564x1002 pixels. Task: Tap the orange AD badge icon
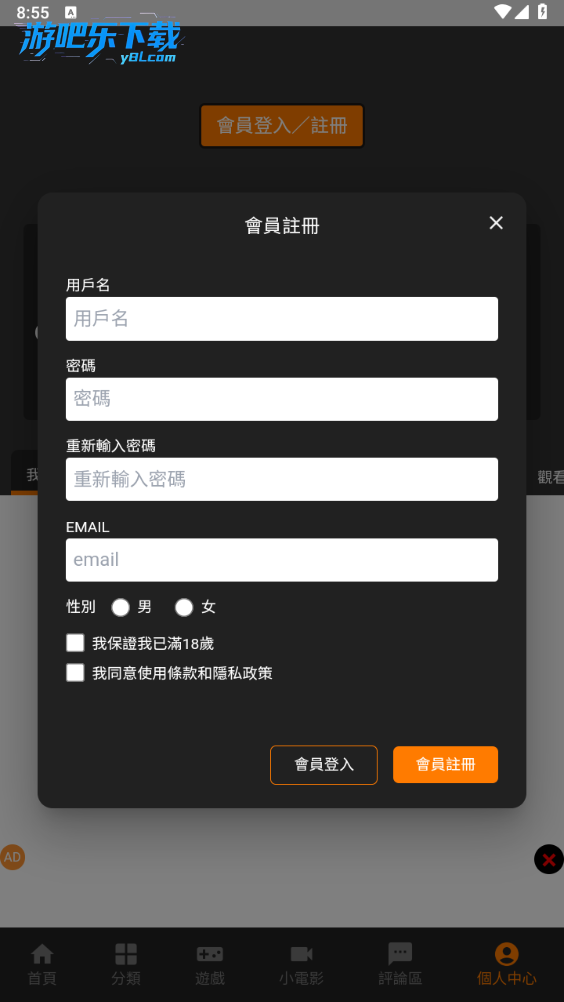click(12, 858)
